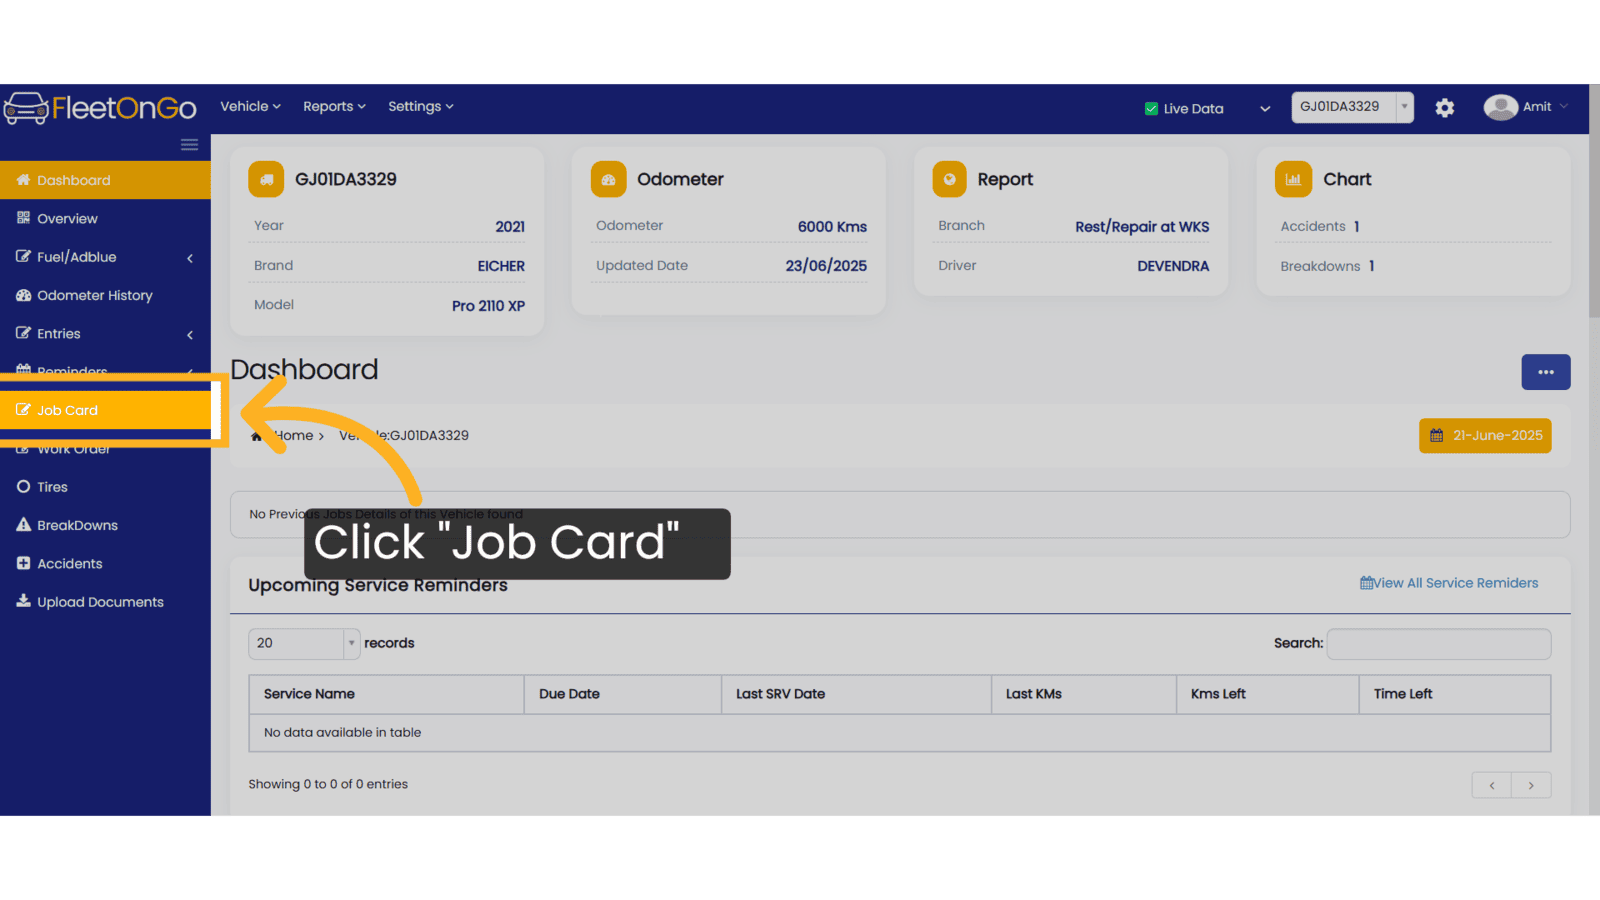The width and height of the screenshot is (1600, 900).
Task: Select Dashboard in the sidebar
Action: [x=105, y=180]
